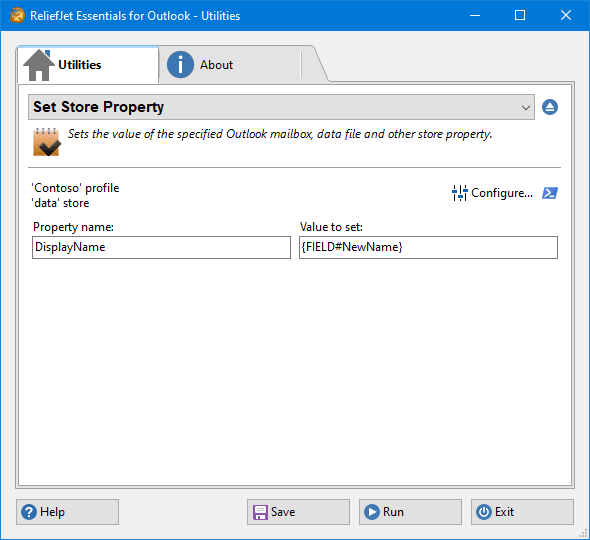The width and height of the screenshot is (590, 540).
Task: Expand the utility list via chevron arrow
Action: (526, 108)
